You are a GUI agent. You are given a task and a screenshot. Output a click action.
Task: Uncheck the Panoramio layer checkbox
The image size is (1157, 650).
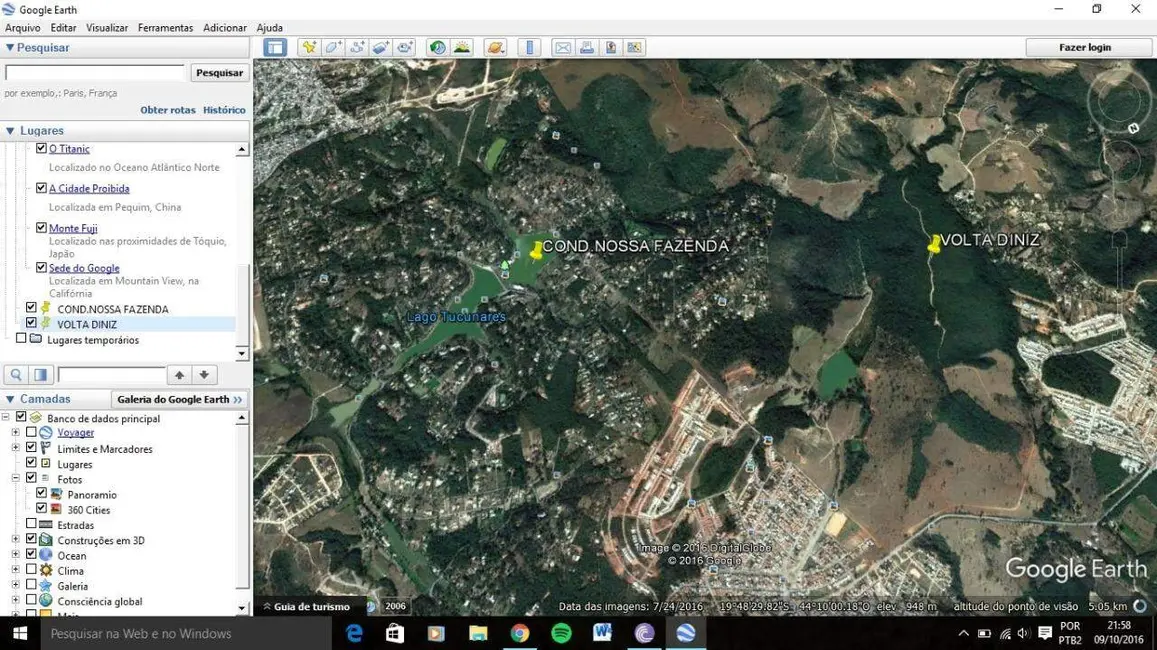tap(41, 494)
